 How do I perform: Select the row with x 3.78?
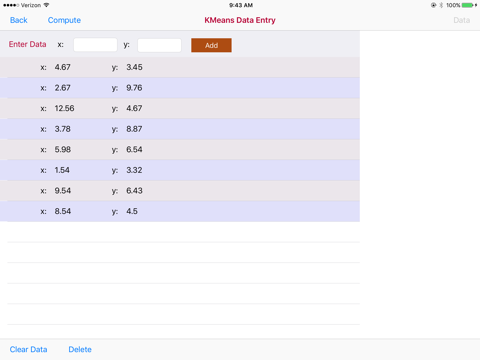(x=180, y=129)
